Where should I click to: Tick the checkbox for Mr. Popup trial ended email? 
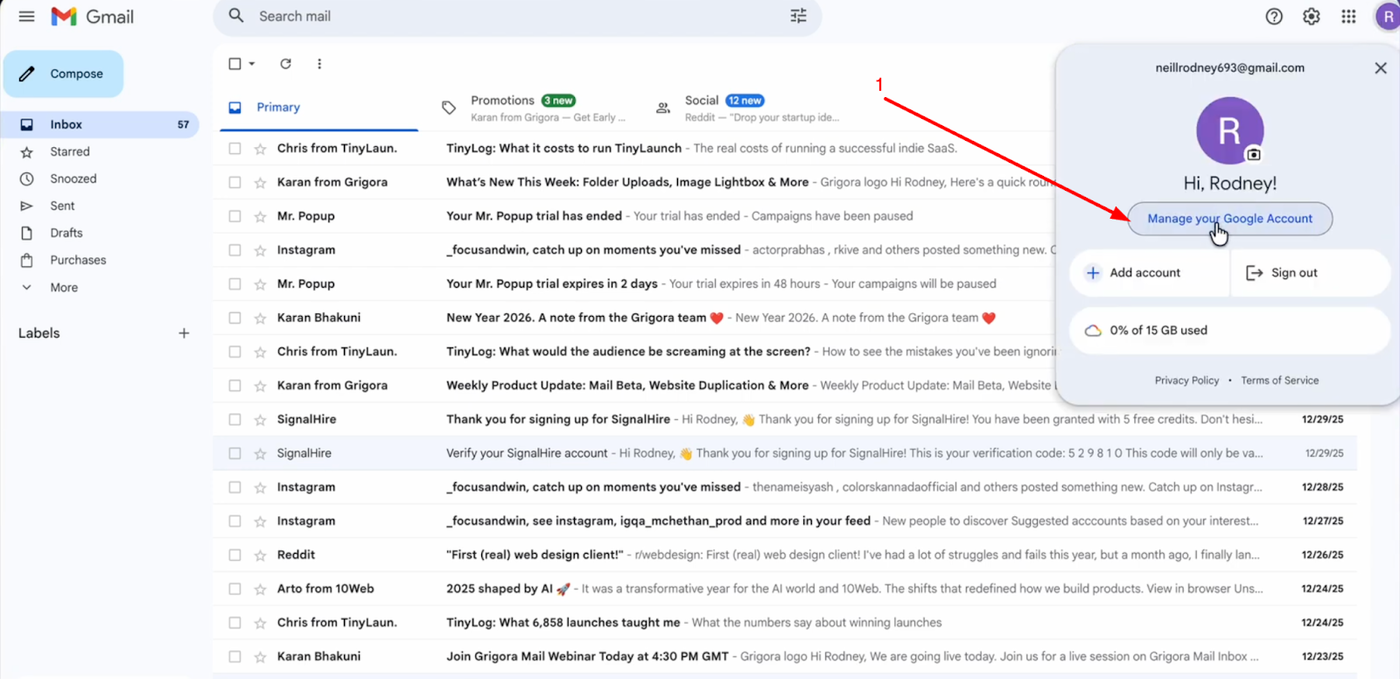(235, 216)
